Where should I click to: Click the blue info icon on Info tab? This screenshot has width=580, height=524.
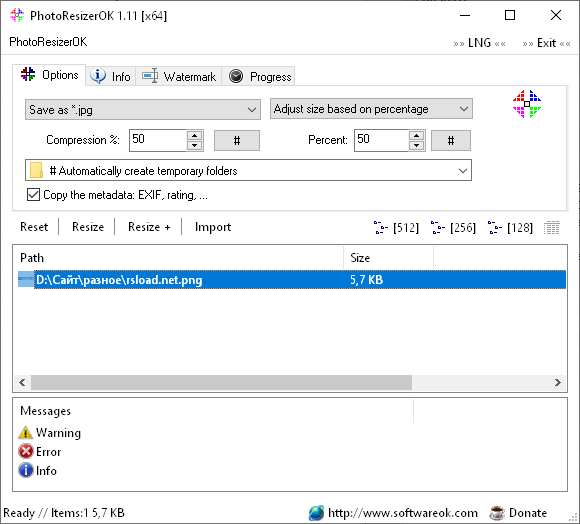click(x=98, y=76)
